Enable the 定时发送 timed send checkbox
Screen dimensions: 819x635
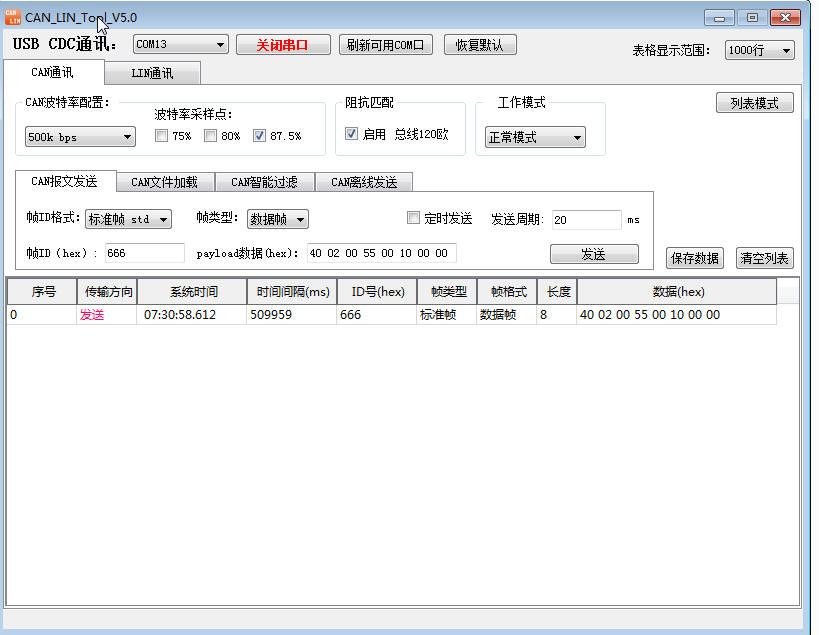point(413,218)
